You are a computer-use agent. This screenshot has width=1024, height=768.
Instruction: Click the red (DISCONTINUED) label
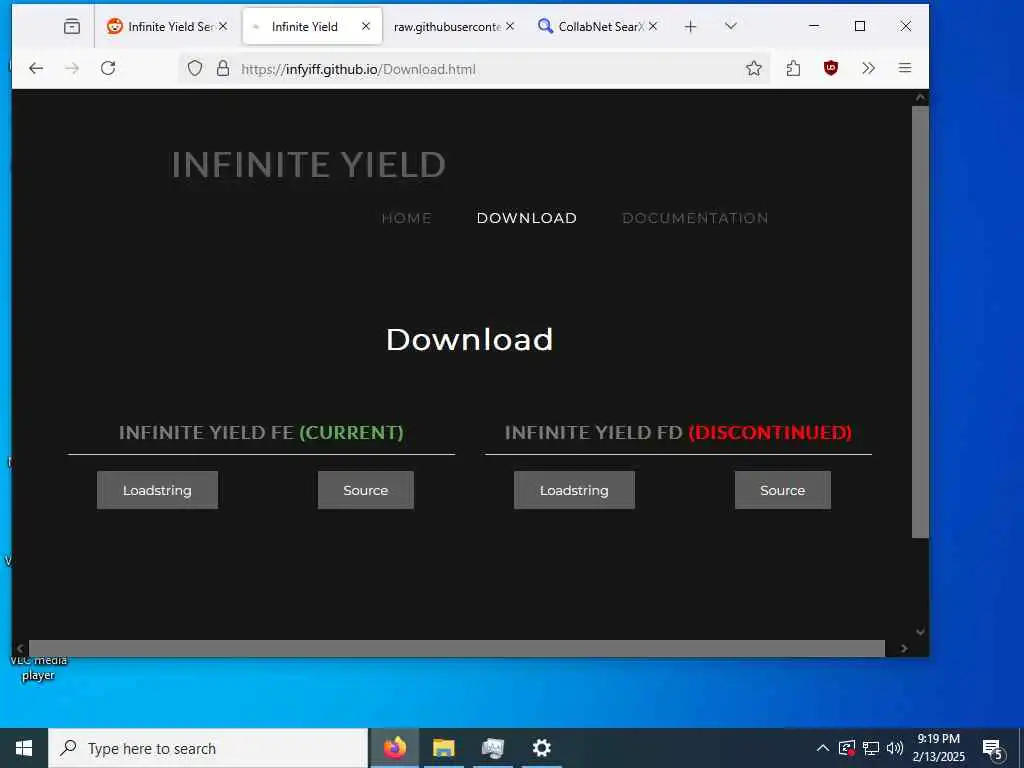click(770, 432)
